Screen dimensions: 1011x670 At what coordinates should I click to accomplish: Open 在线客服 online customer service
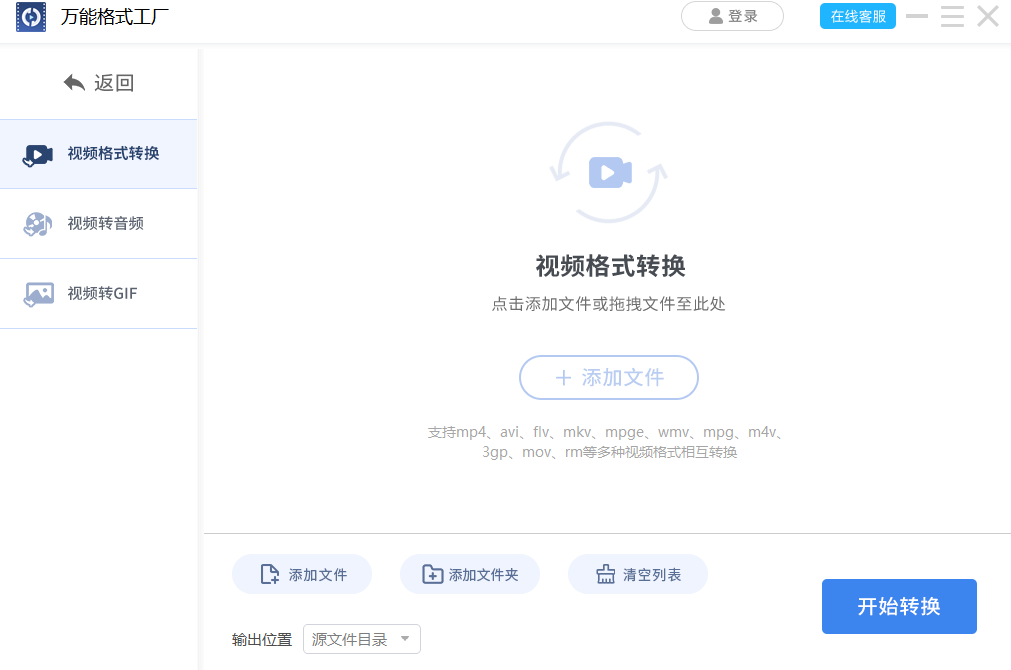[857, 16]
